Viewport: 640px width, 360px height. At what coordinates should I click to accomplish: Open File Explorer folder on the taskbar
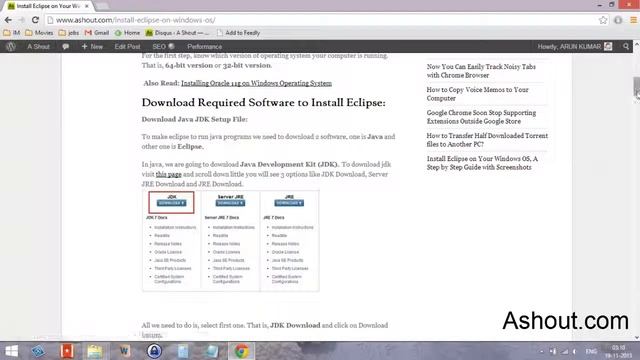pos(95,351)
